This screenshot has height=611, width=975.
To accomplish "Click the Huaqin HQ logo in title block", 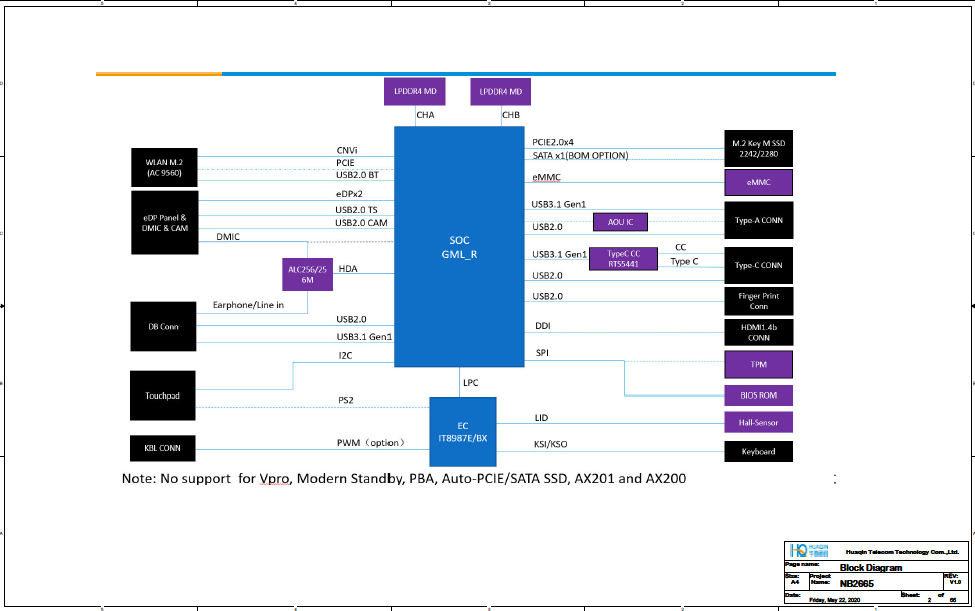I will [808, 551].
